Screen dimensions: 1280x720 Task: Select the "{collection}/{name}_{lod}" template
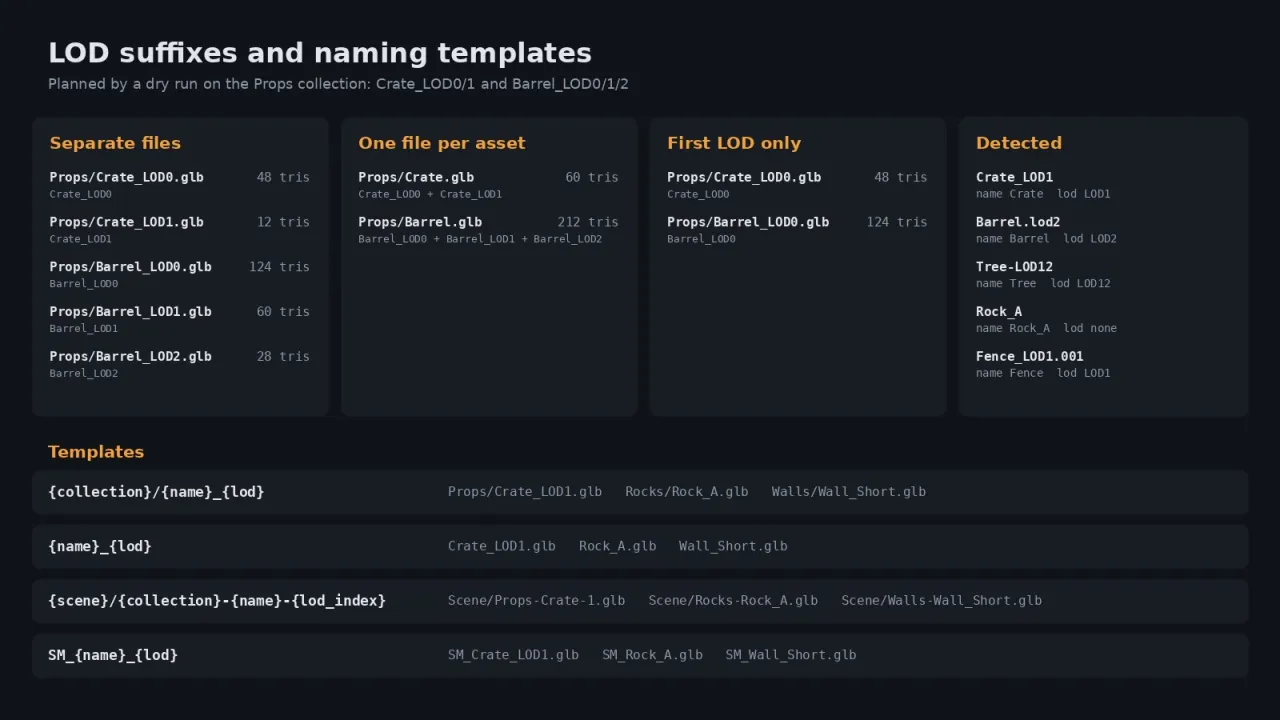156,492
